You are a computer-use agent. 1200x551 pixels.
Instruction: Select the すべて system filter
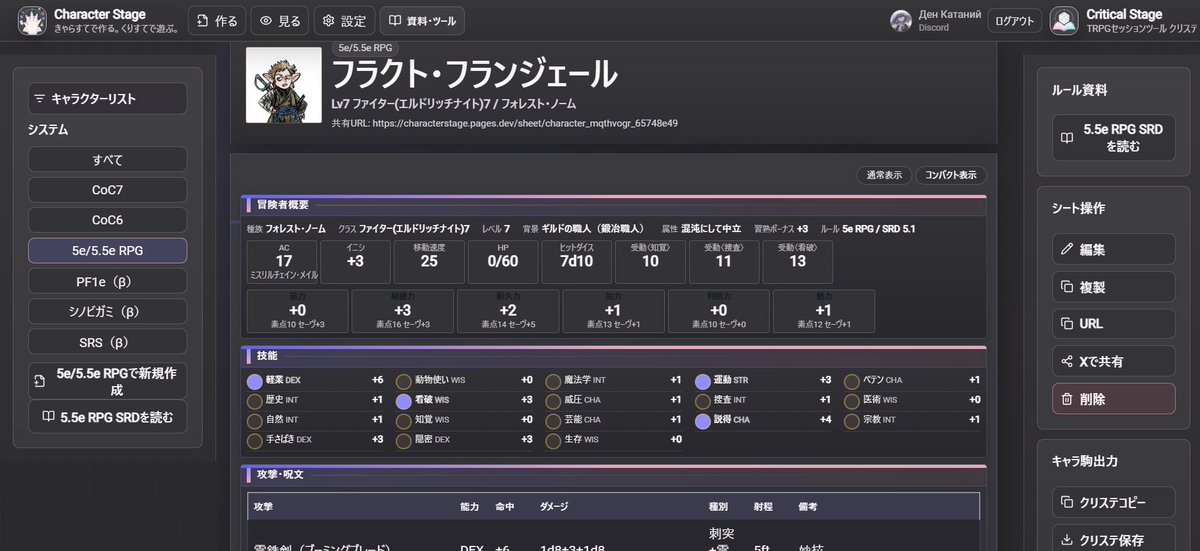pos(107,160)
